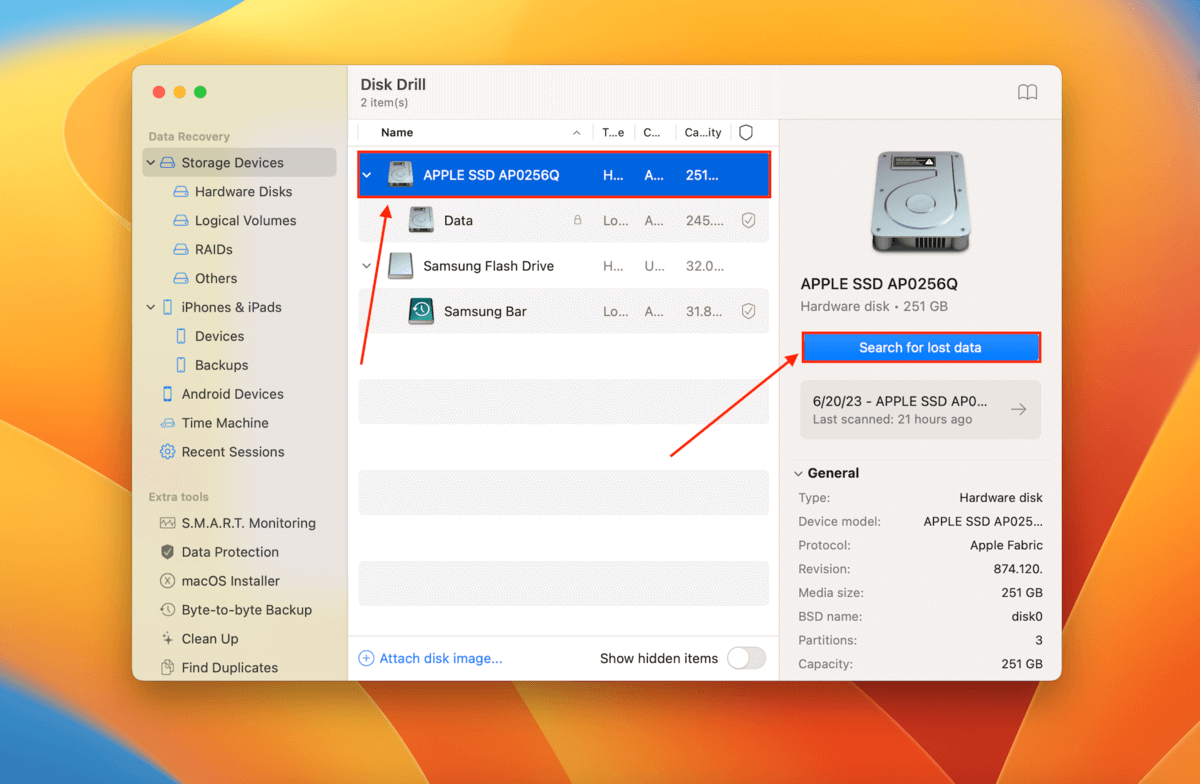Open Recent Sessions
Viewport: 1200px width, 784px height.
tap(233, 452)
